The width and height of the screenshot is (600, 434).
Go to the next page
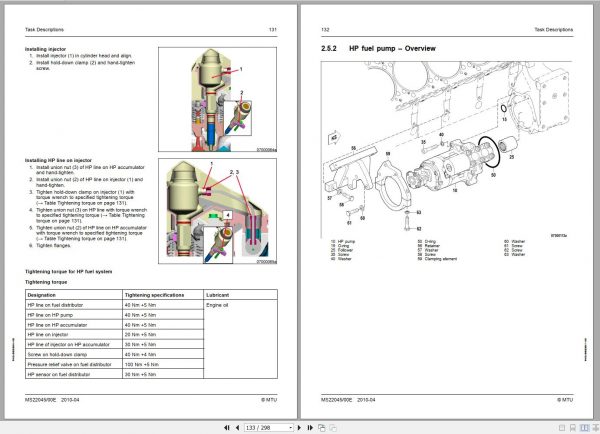tap(299, 427)
